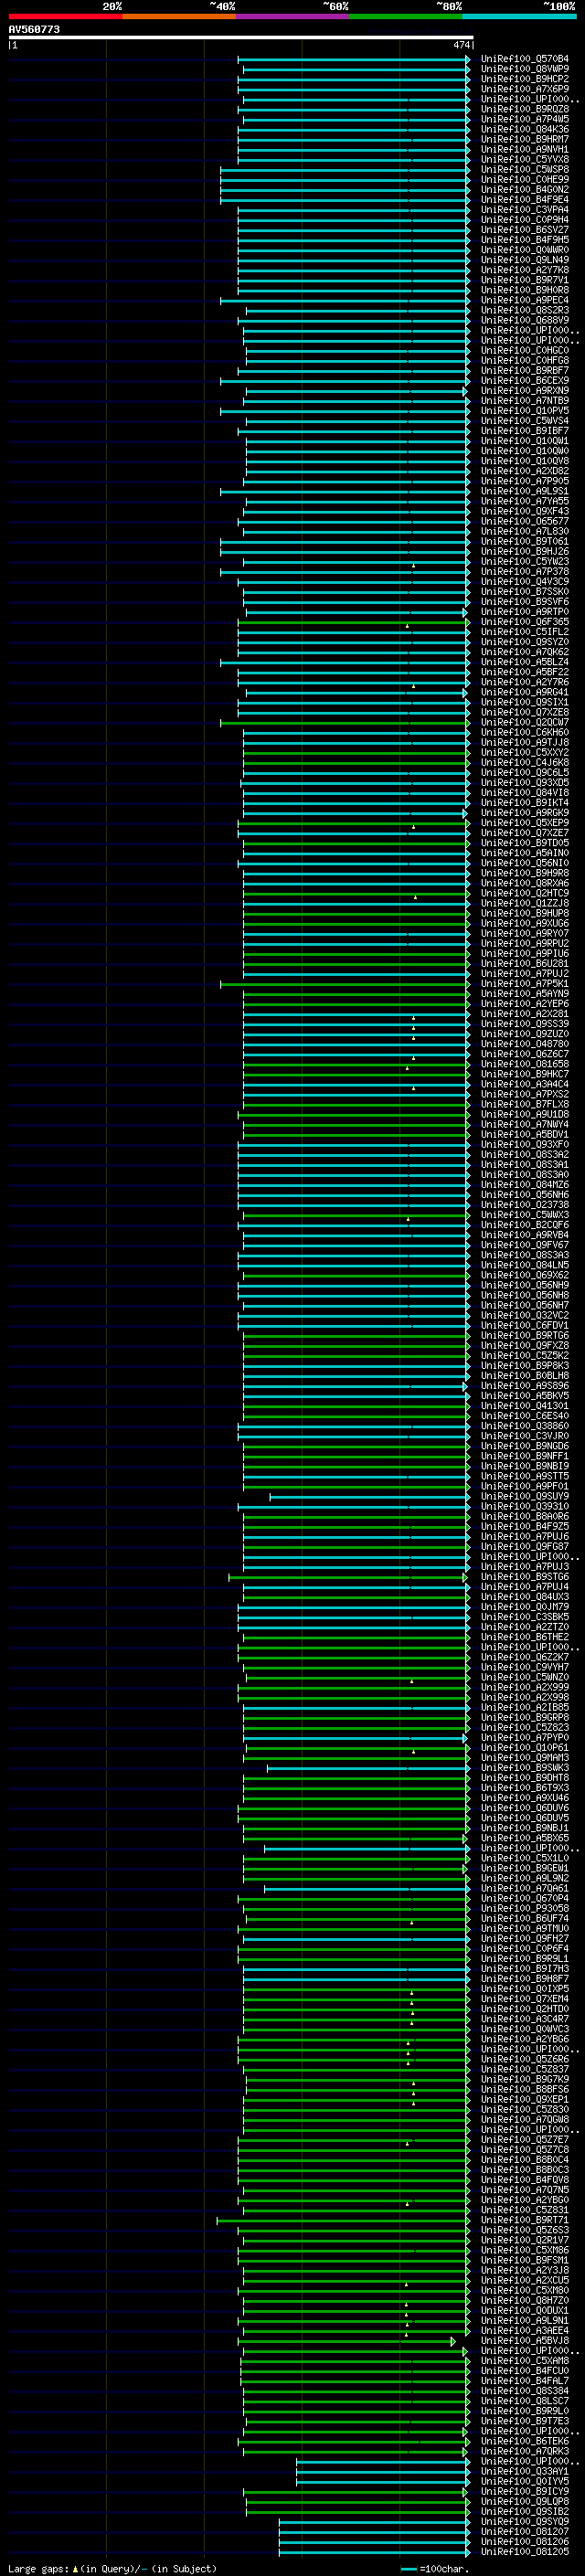Select the UniRef100_B9RTG6 label
This screenshot has width=585, height=2576.
click(524, 1336)
